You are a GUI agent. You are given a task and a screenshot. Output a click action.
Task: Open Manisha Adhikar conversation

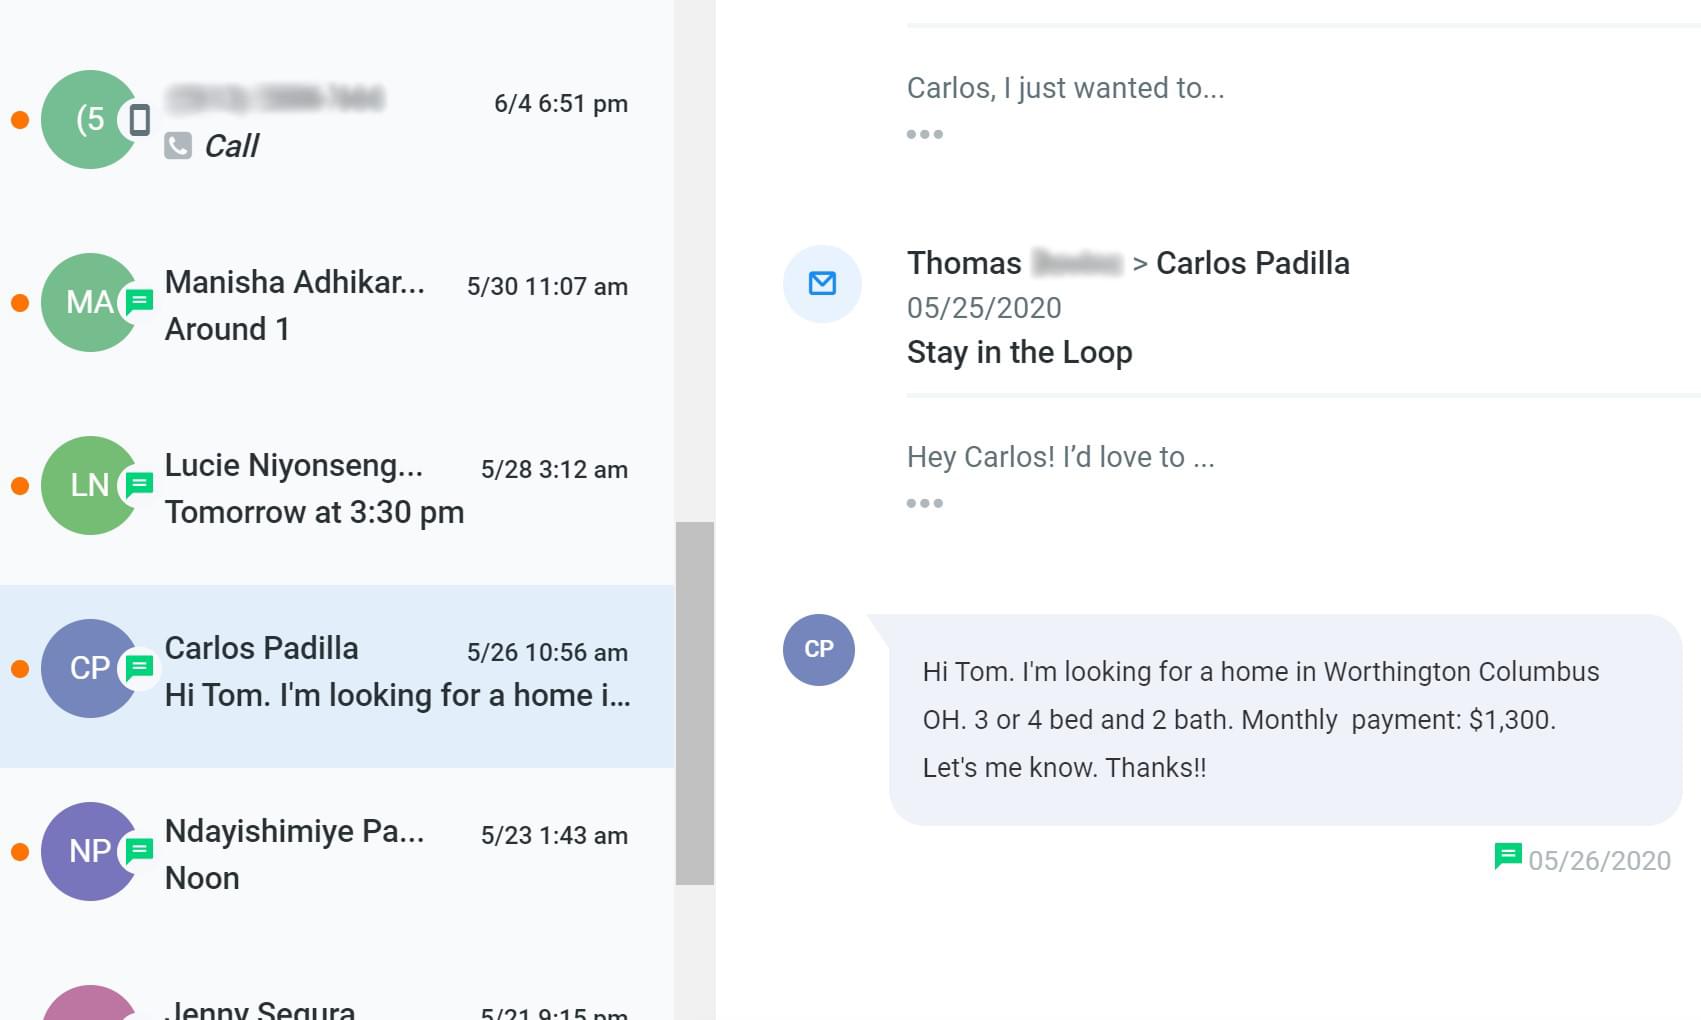(337, 303)
